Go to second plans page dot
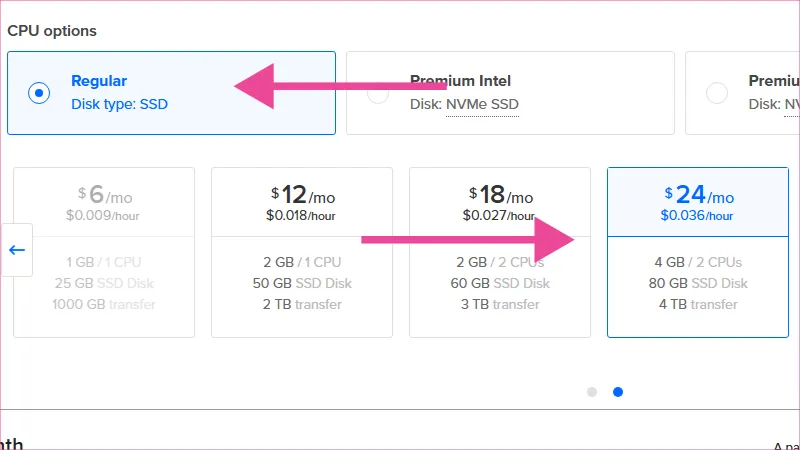The height and width of the screenshot is (450, 800). [618, 392]
